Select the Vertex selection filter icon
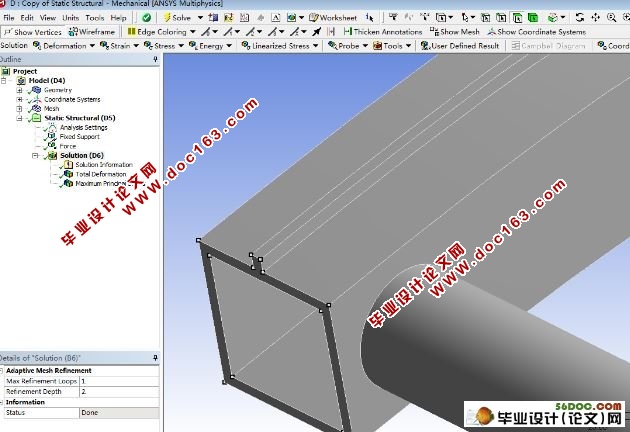The width and height of the screenshot is (630, 432). [x=485, y=18]
